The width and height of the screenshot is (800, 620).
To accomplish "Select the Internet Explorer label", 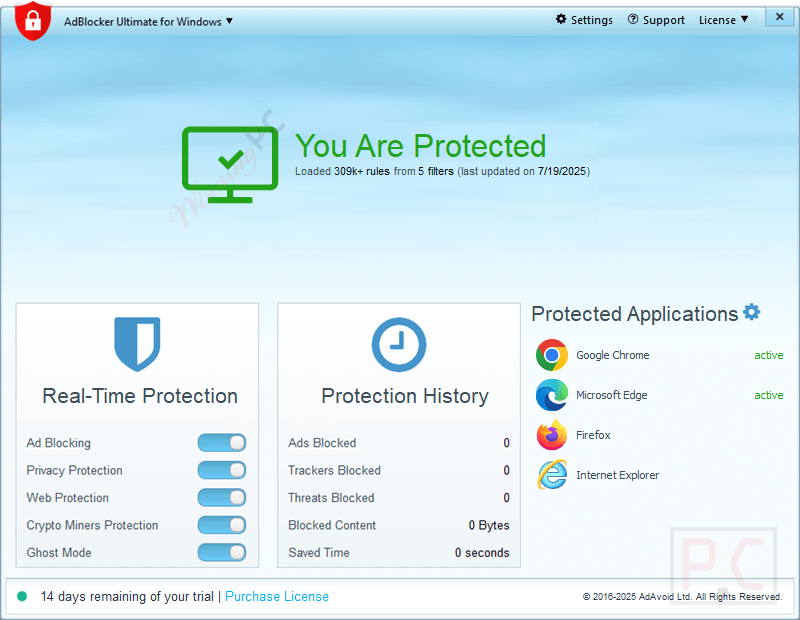I will coord(618,475).
